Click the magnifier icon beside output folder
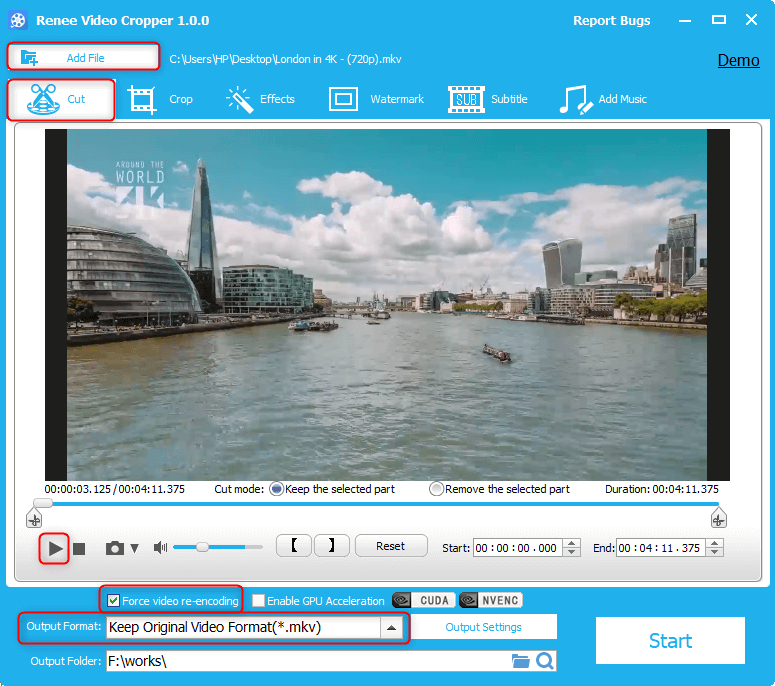Image resolution: width=775 pixels, height=686 pixels. (545, 661)
